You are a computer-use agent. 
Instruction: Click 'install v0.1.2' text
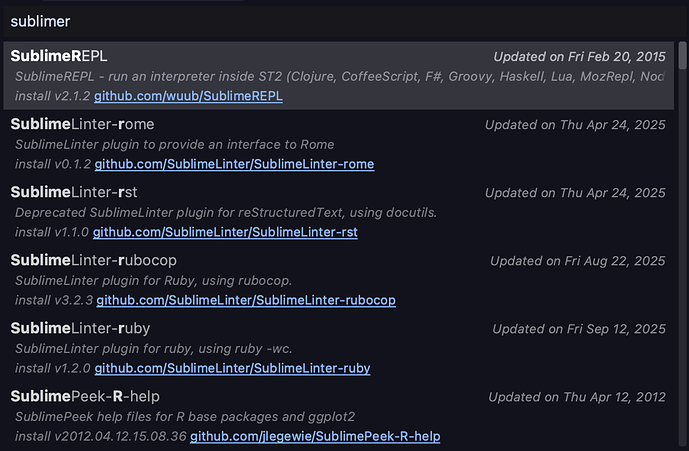[x=53, y=164]
